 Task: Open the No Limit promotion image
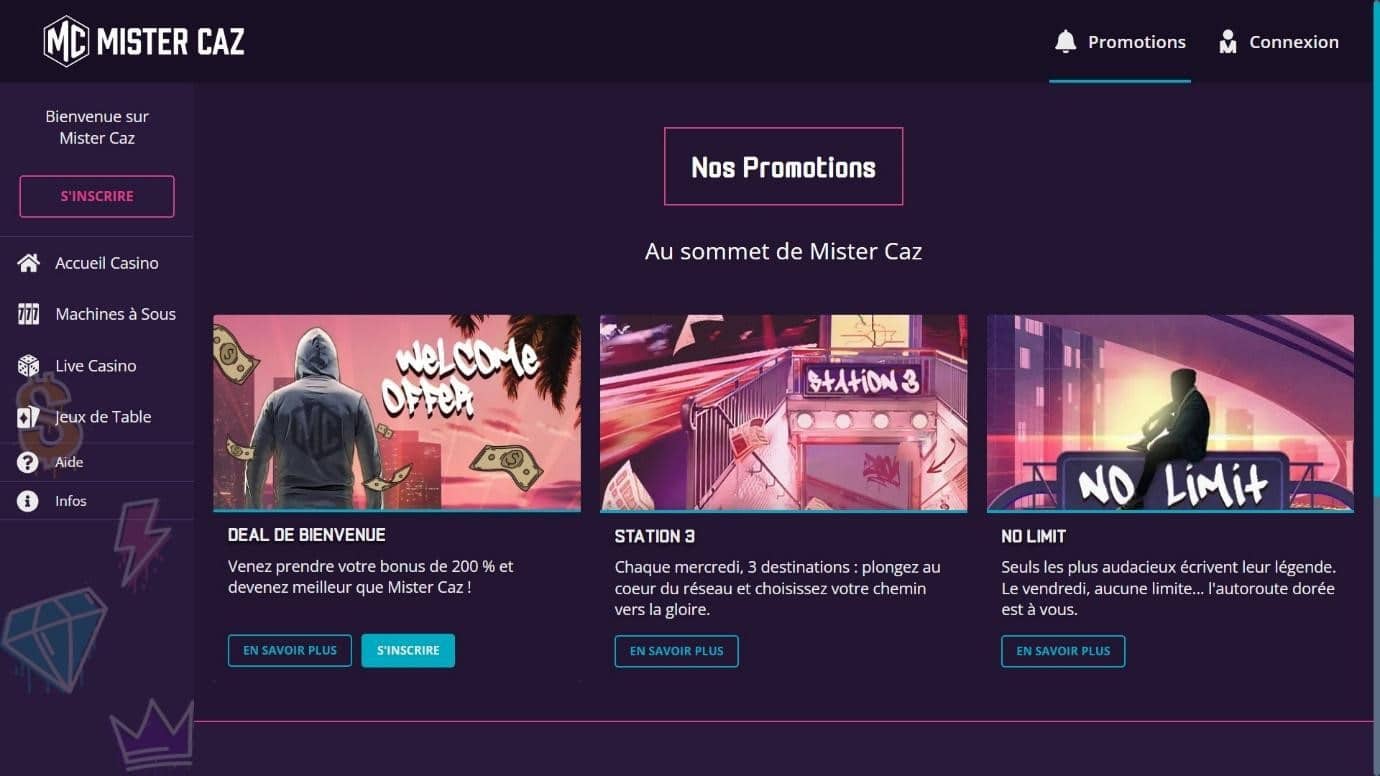(1171, 413)
